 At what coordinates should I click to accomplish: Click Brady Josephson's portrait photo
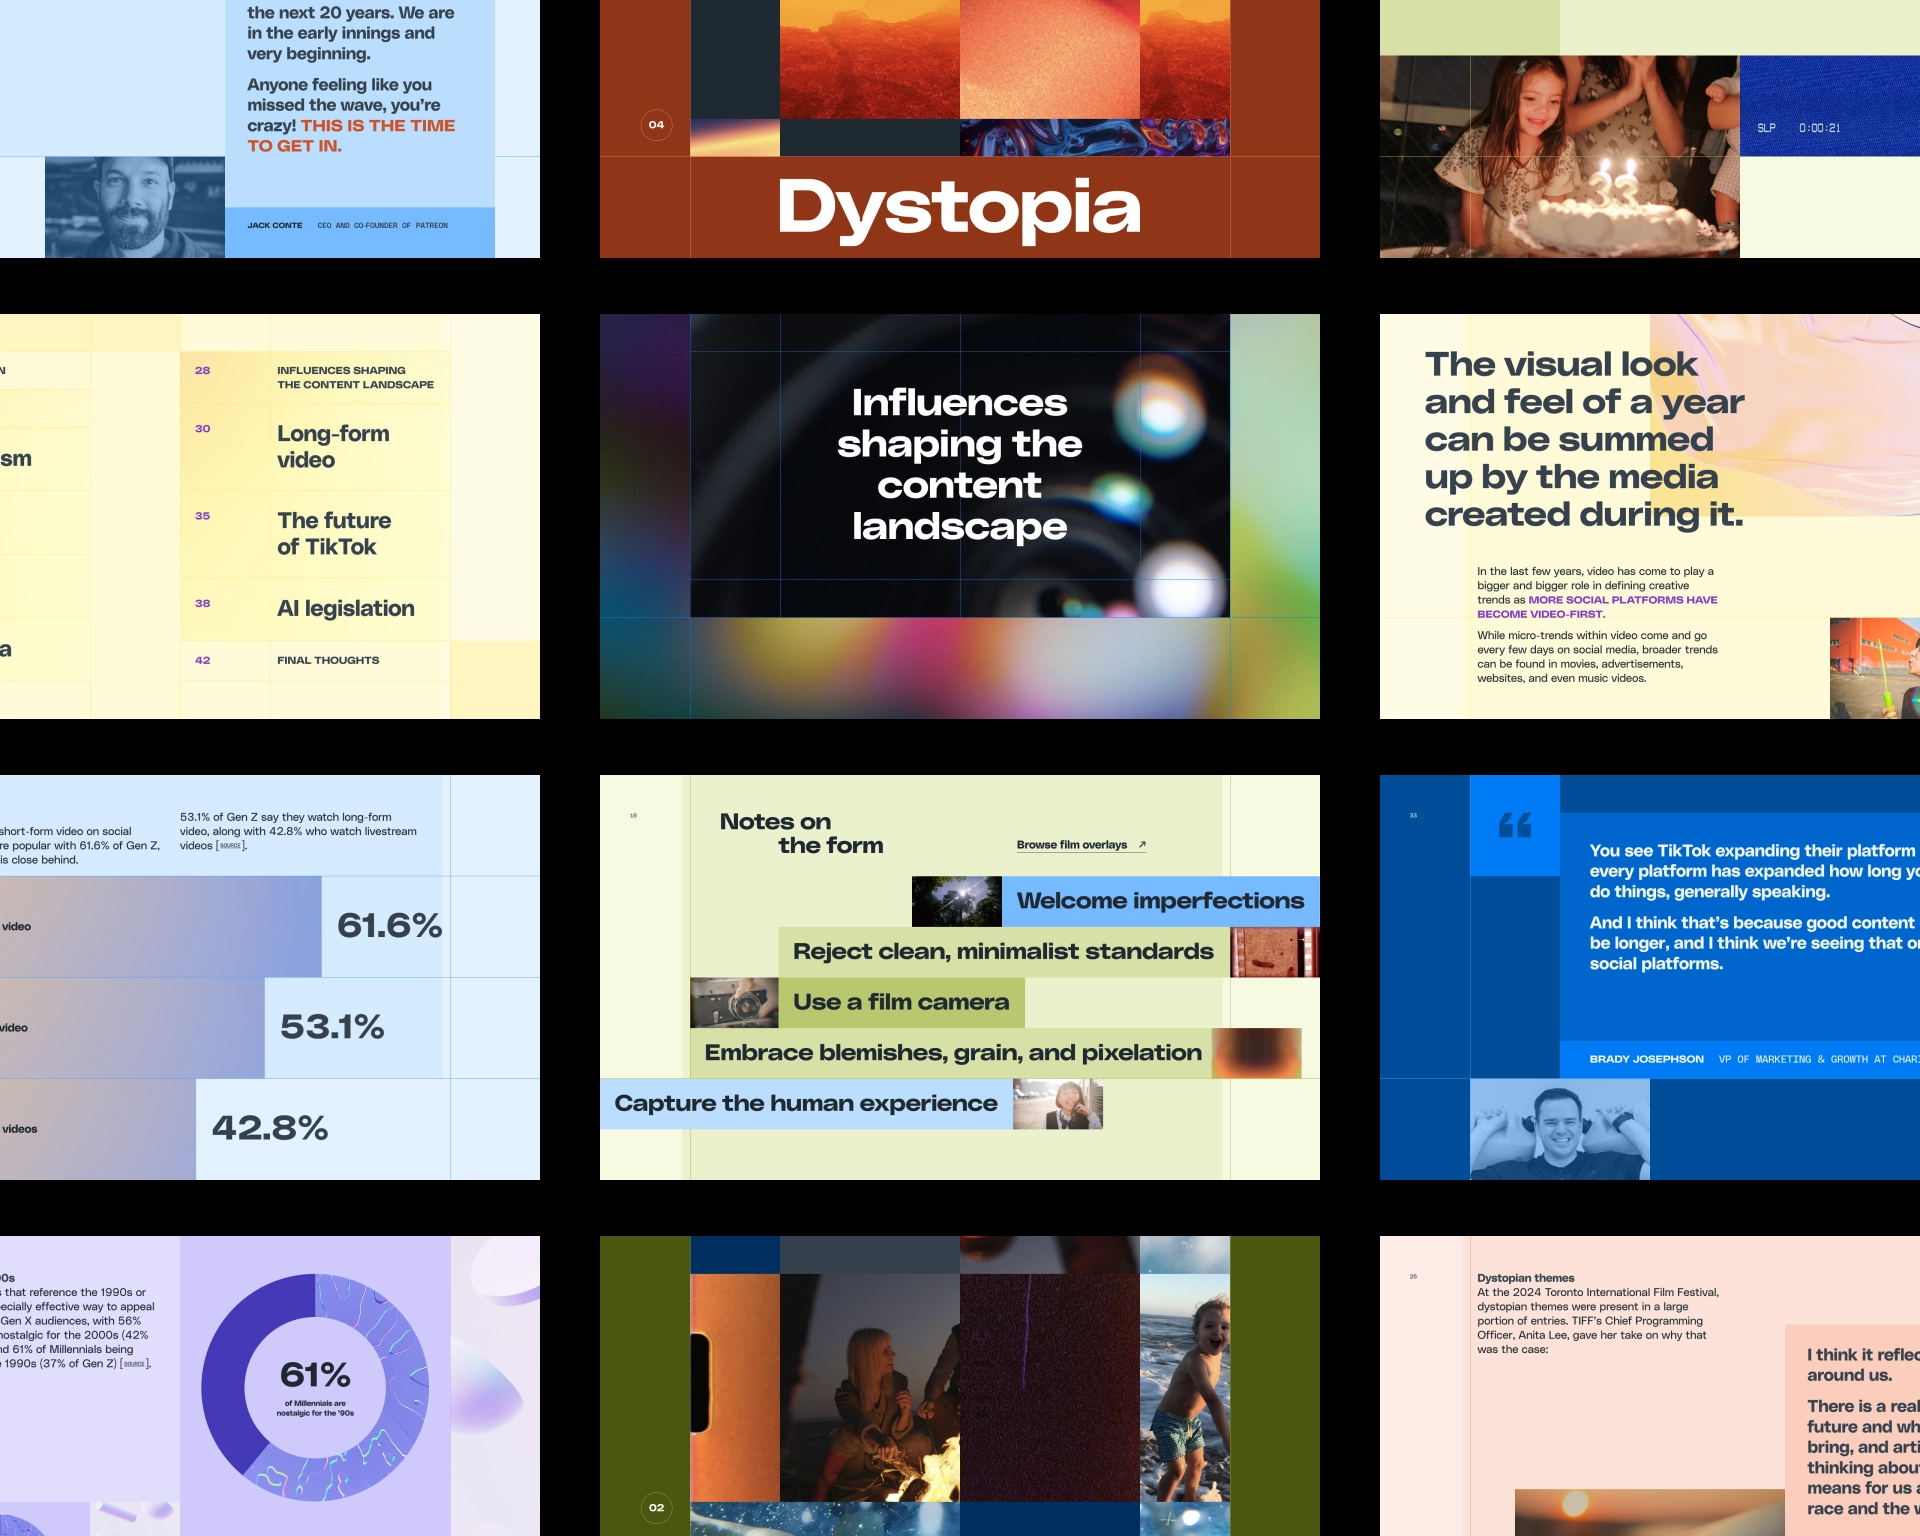(1560, 1130)
